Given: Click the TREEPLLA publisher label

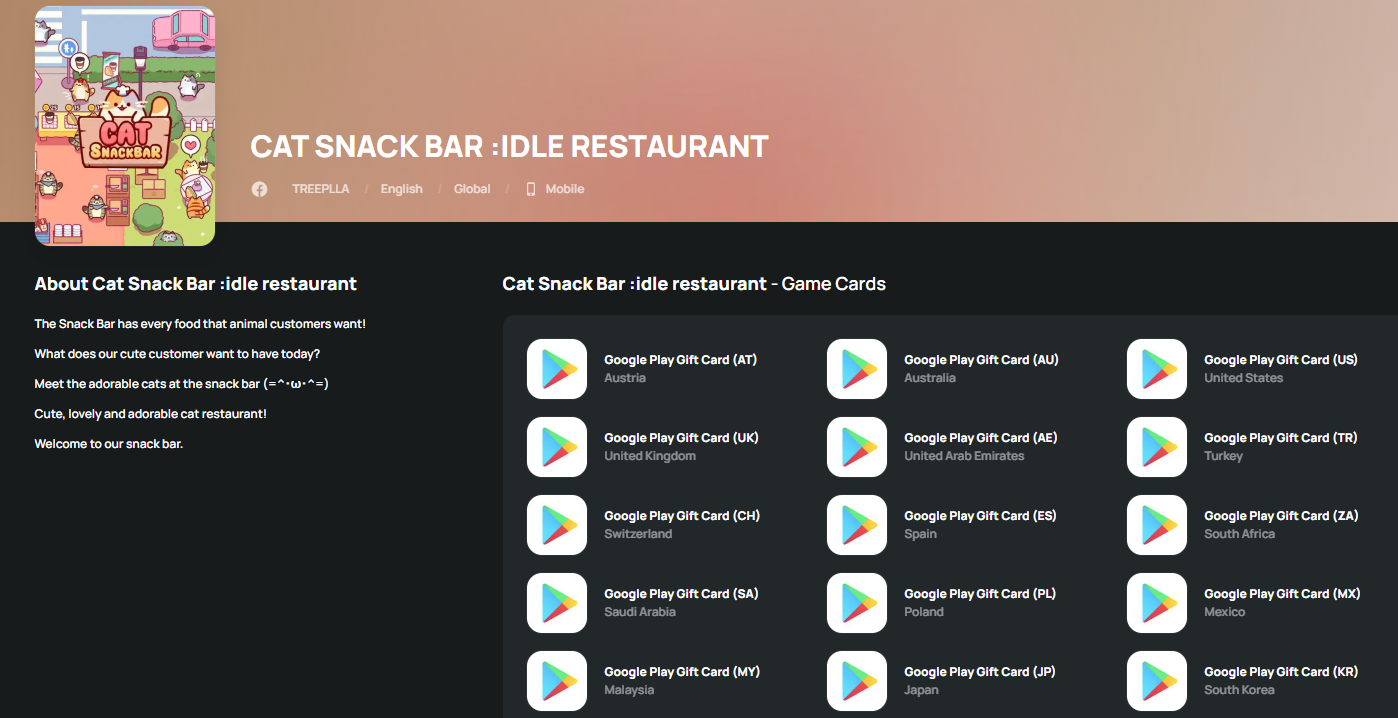Looking at the screenshot, I should click(321, 189).
